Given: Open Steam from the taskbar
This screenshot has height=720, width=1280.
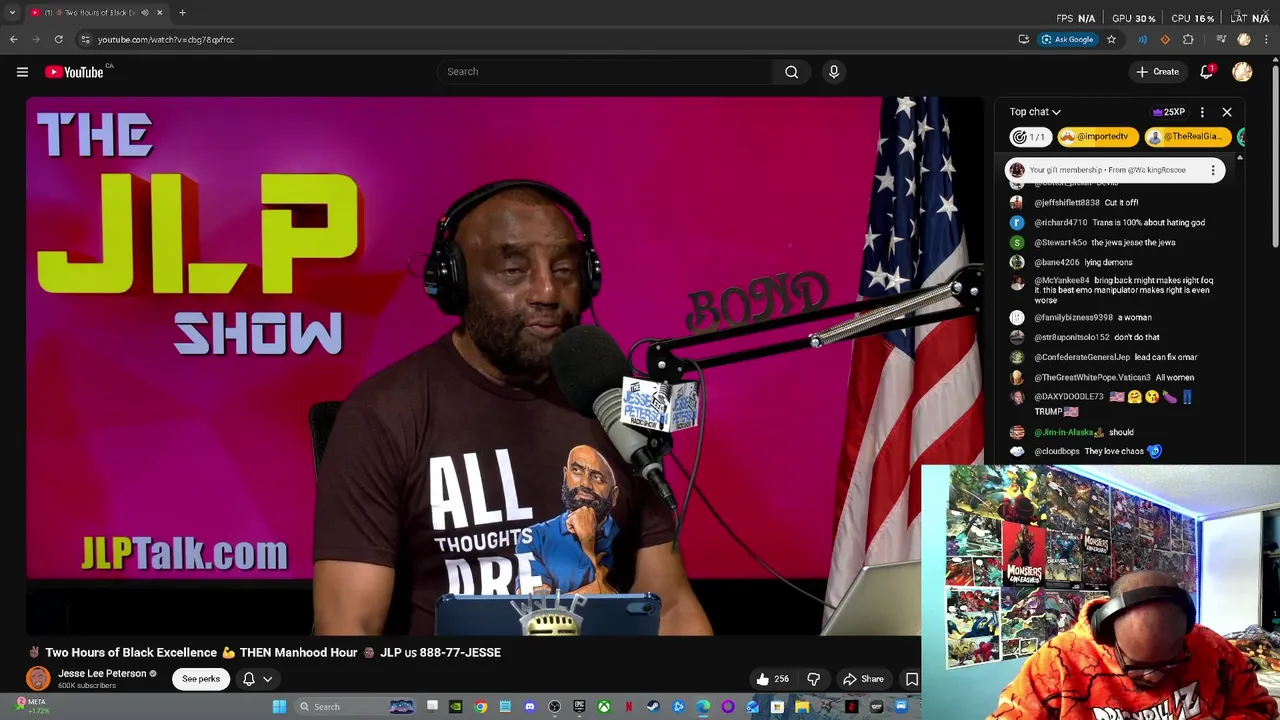Looking at the screenshot, I should (653, 707).
